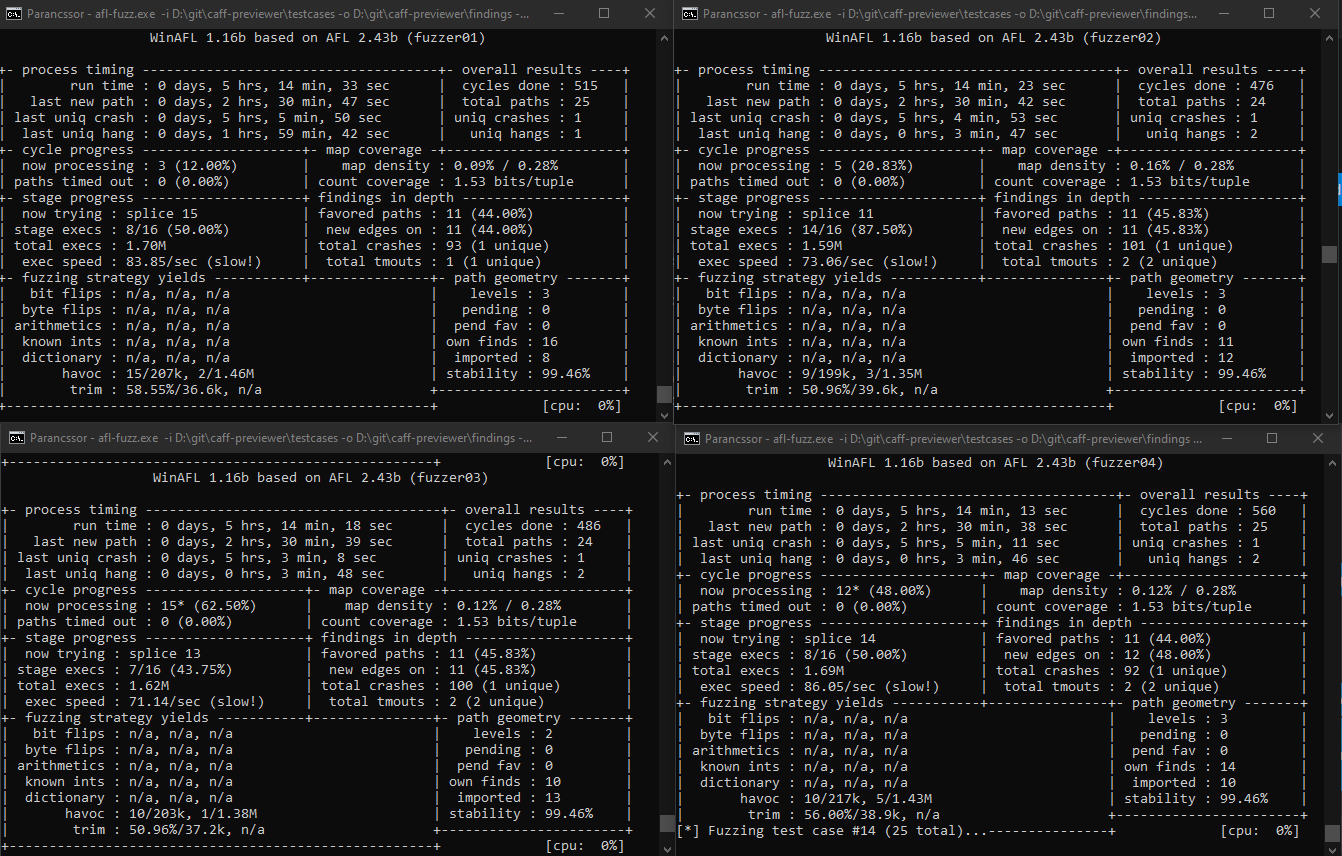Close the fuzzer02 console window
Image resolution: width=1342 pixels, height=856 pixels.
click(1316, 13)
